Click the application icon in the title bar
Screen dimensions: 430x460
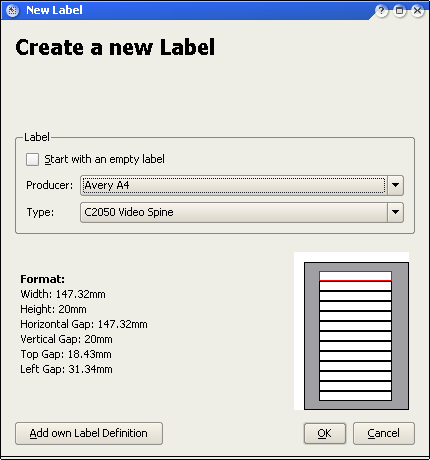pyautogui.click(x=12, y=10)
